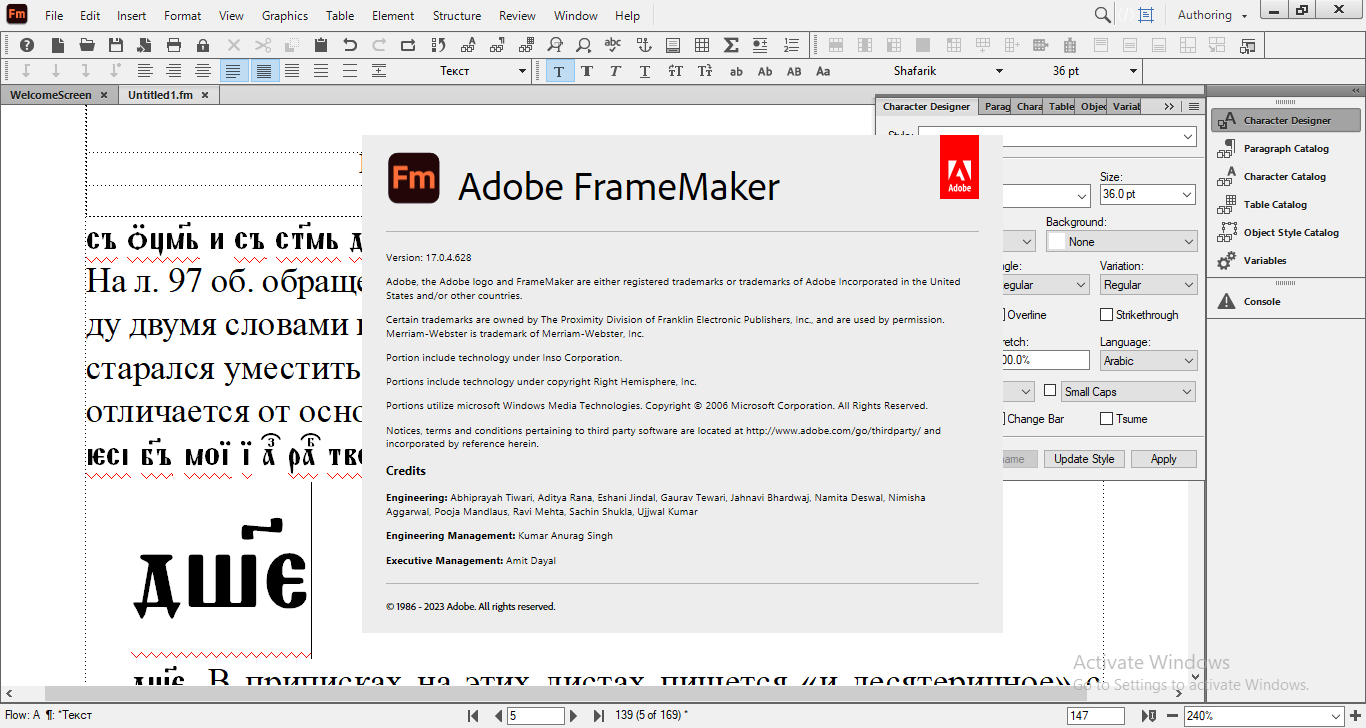Click the insert equation Sigma icon
The width and height of the screenshot is (1366, 728).
(x=733, y=45)
